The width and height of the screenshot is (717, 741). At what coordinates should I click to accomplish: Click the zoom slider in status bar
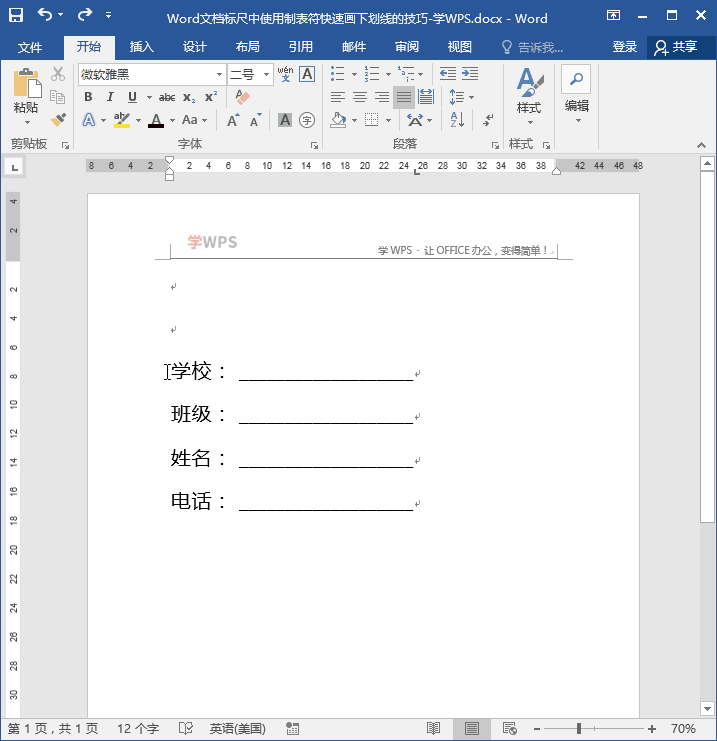[x=578, y=729]
